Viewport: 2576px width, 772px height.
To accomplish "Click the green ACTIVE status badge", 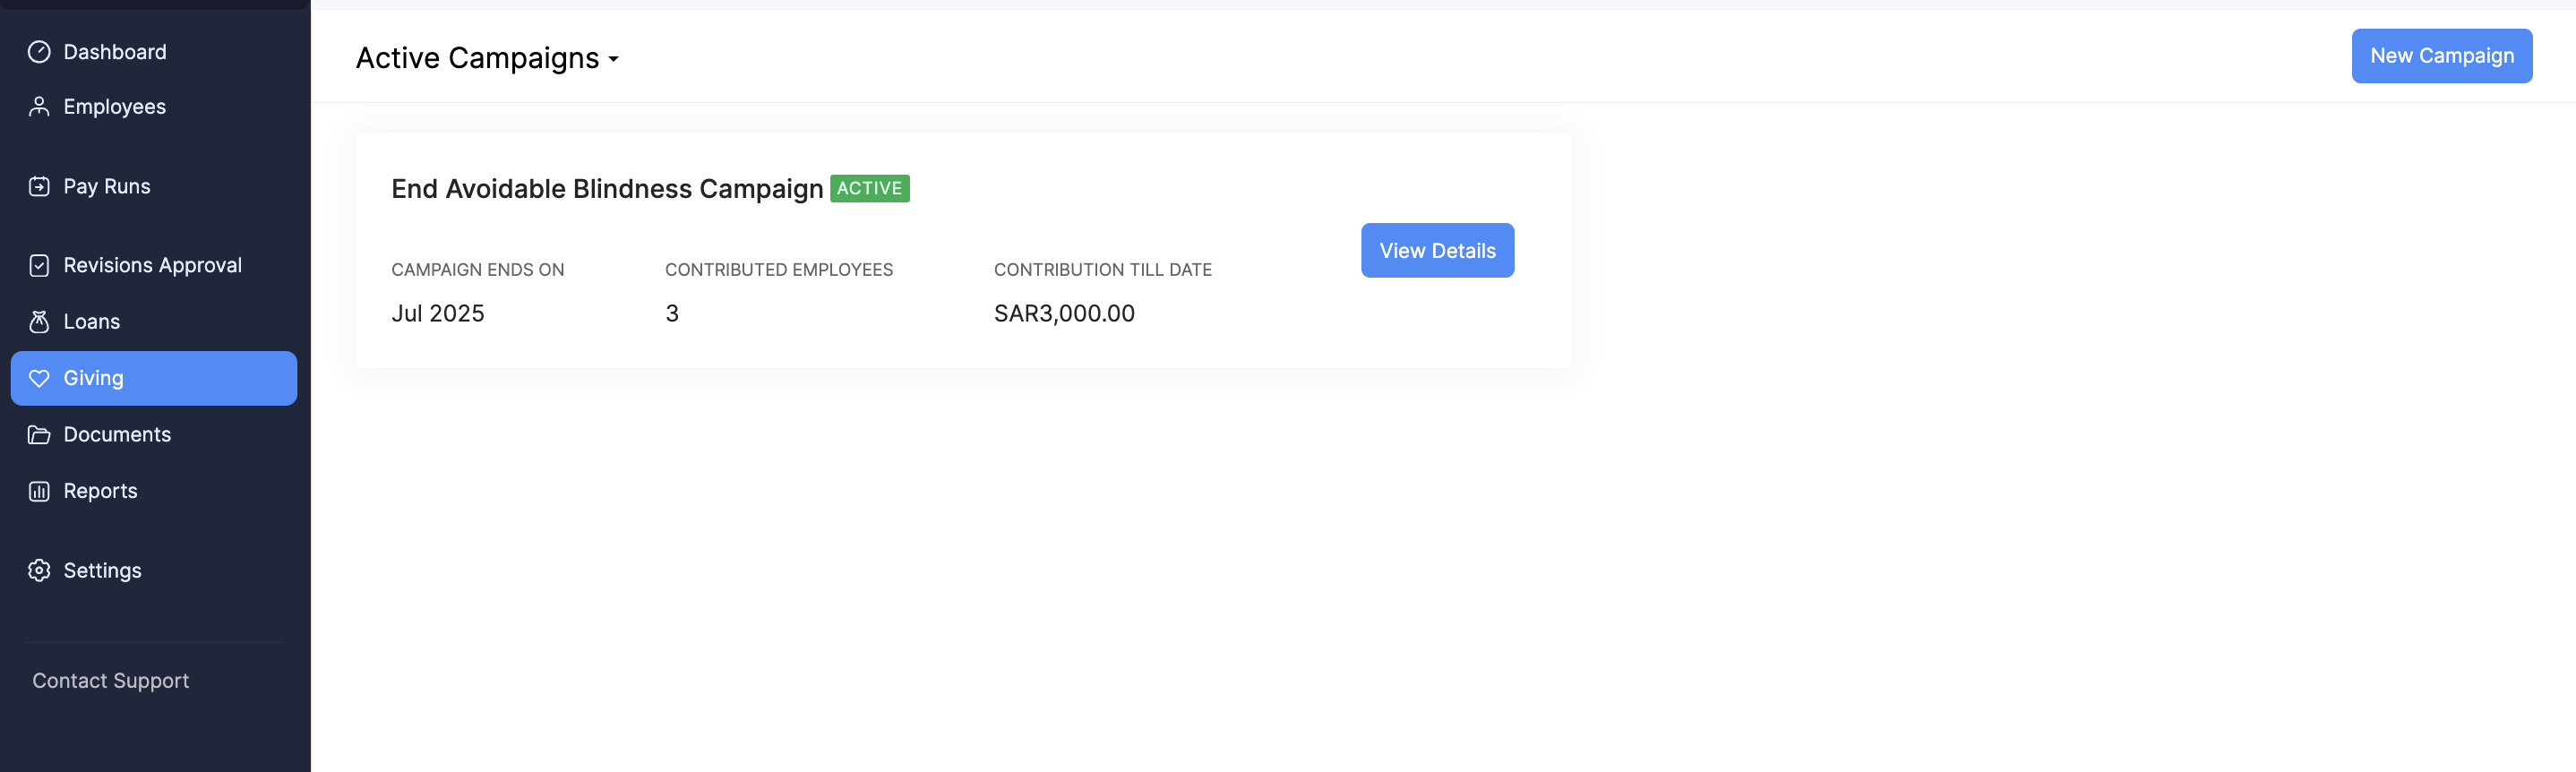I will [869, 189].
